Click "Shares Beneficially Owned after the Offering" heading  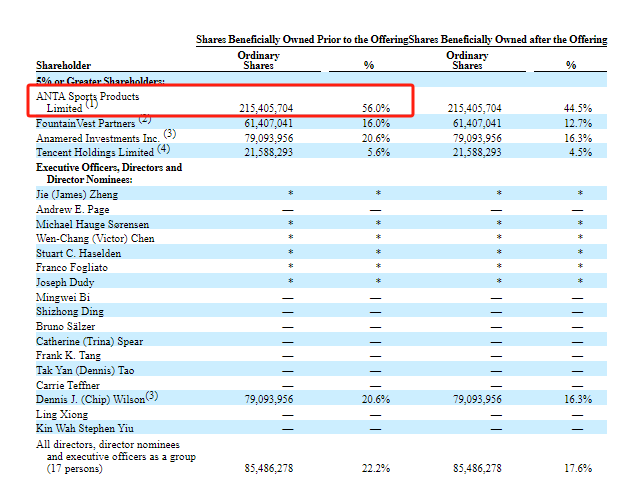click(508, 39)
